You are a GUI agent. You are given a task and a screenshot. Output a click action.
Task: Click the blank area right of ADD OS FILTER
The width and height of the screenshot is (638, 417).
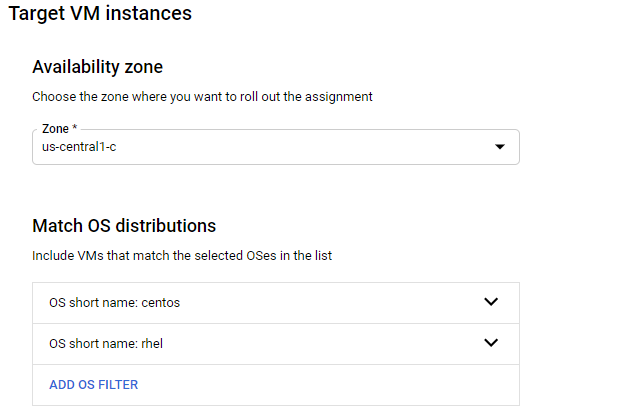[x=330, y=384]
